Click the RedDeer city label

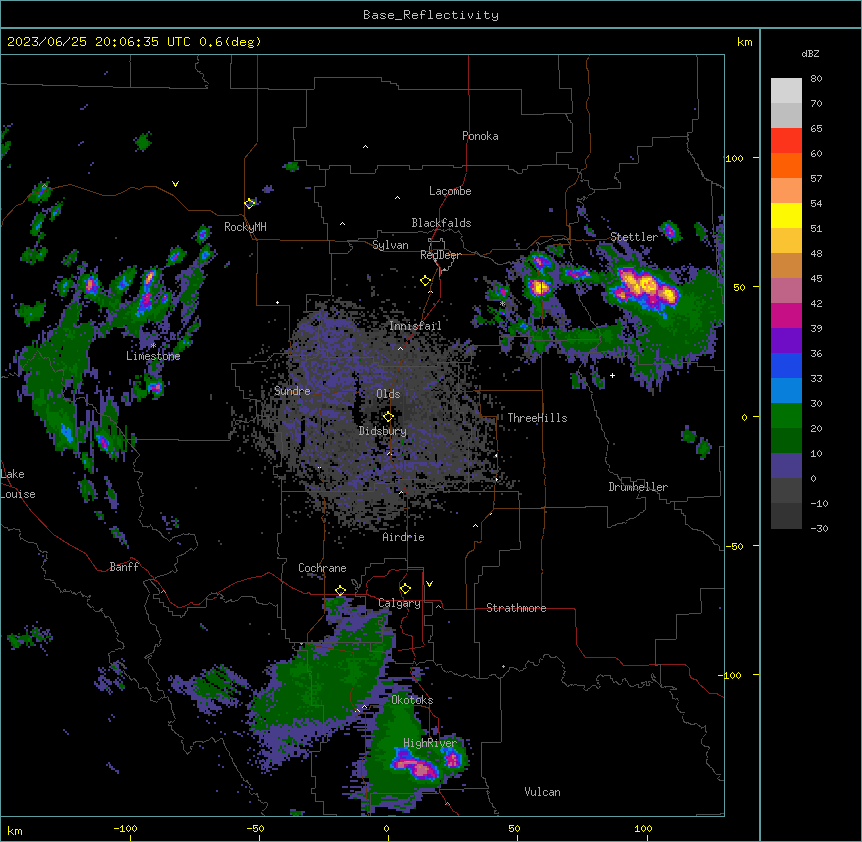click(440, 255)
